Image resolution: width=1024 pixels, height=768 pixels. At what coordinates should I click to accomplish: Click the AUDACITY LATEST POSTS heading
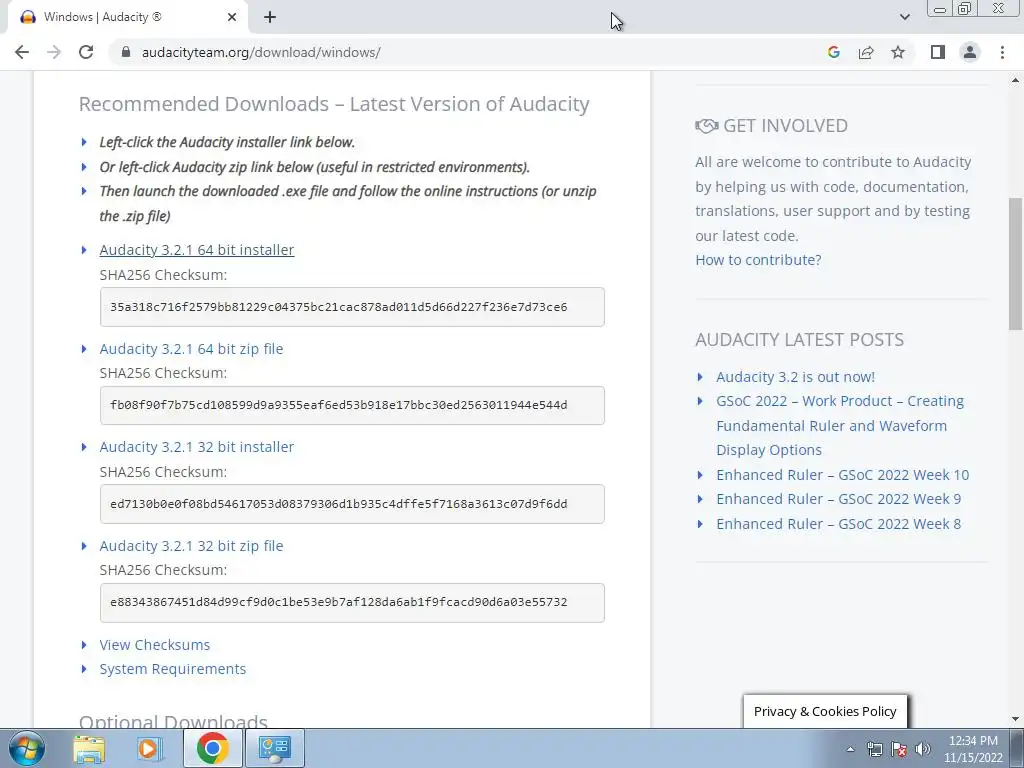pyautogui.click(x=799, y=340)
